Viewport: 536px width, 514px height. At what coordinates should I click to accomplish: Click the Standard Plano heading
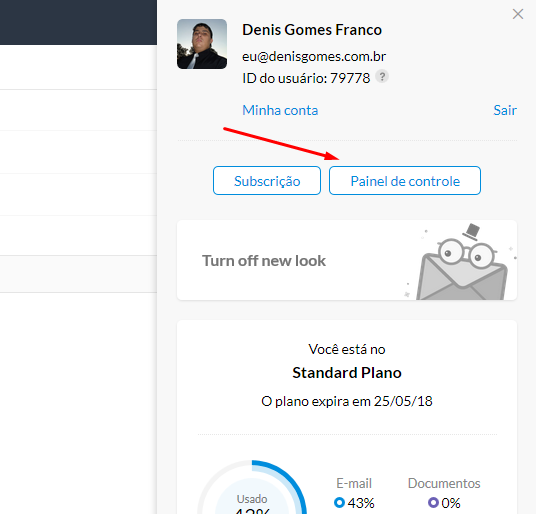click(x=347, y=373)
